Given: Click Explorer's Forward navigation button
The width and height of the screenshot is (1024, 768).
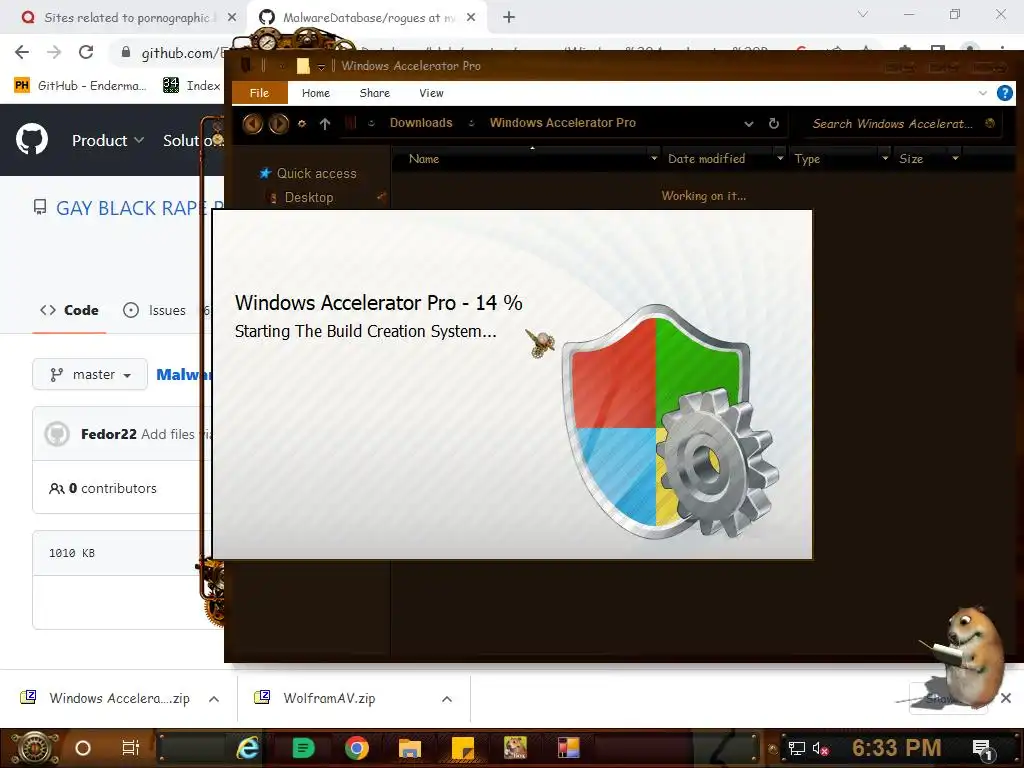Looking at the screenshot, I should point(278,123).
